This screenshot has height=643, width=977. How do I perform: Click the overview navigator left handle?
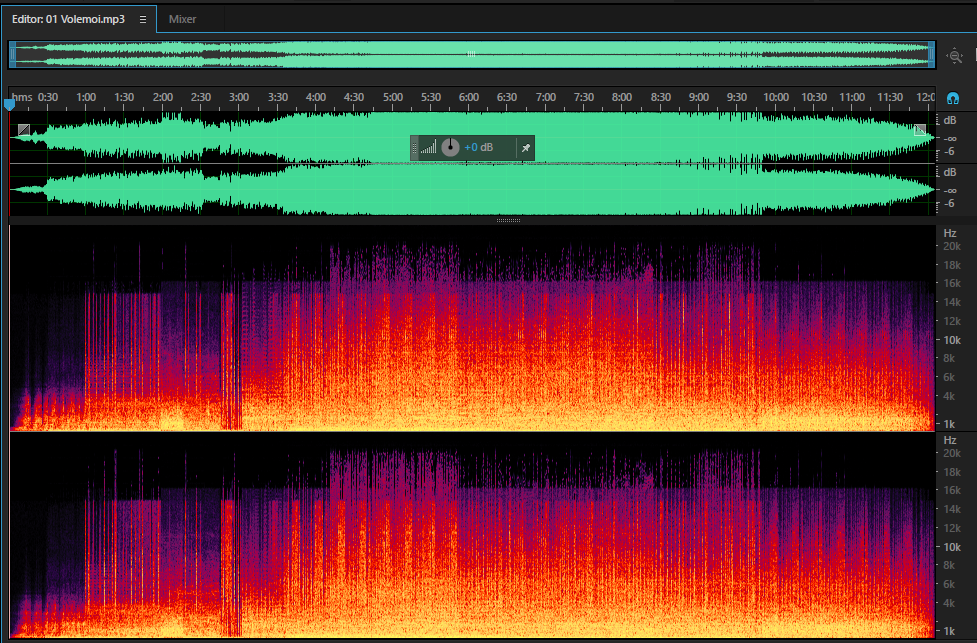[x=13, y=55]
